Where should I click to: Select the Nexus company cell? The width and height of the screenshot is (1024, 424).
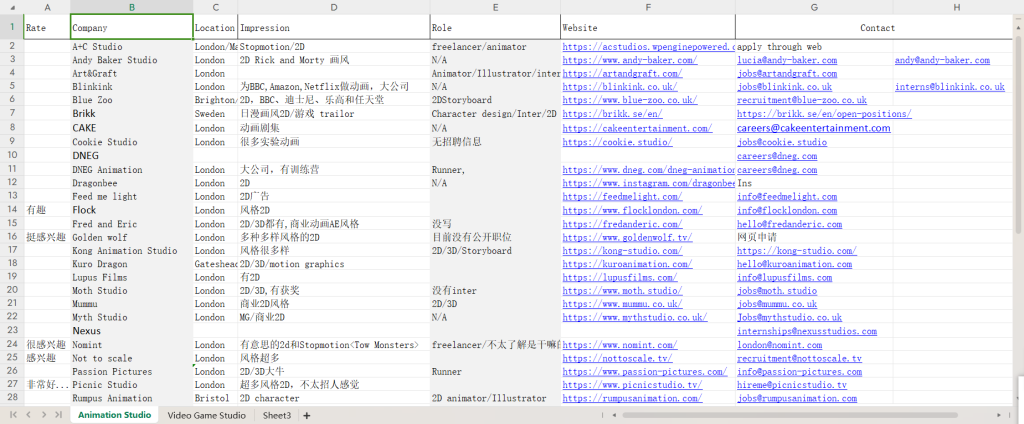[x=131, y=331]
